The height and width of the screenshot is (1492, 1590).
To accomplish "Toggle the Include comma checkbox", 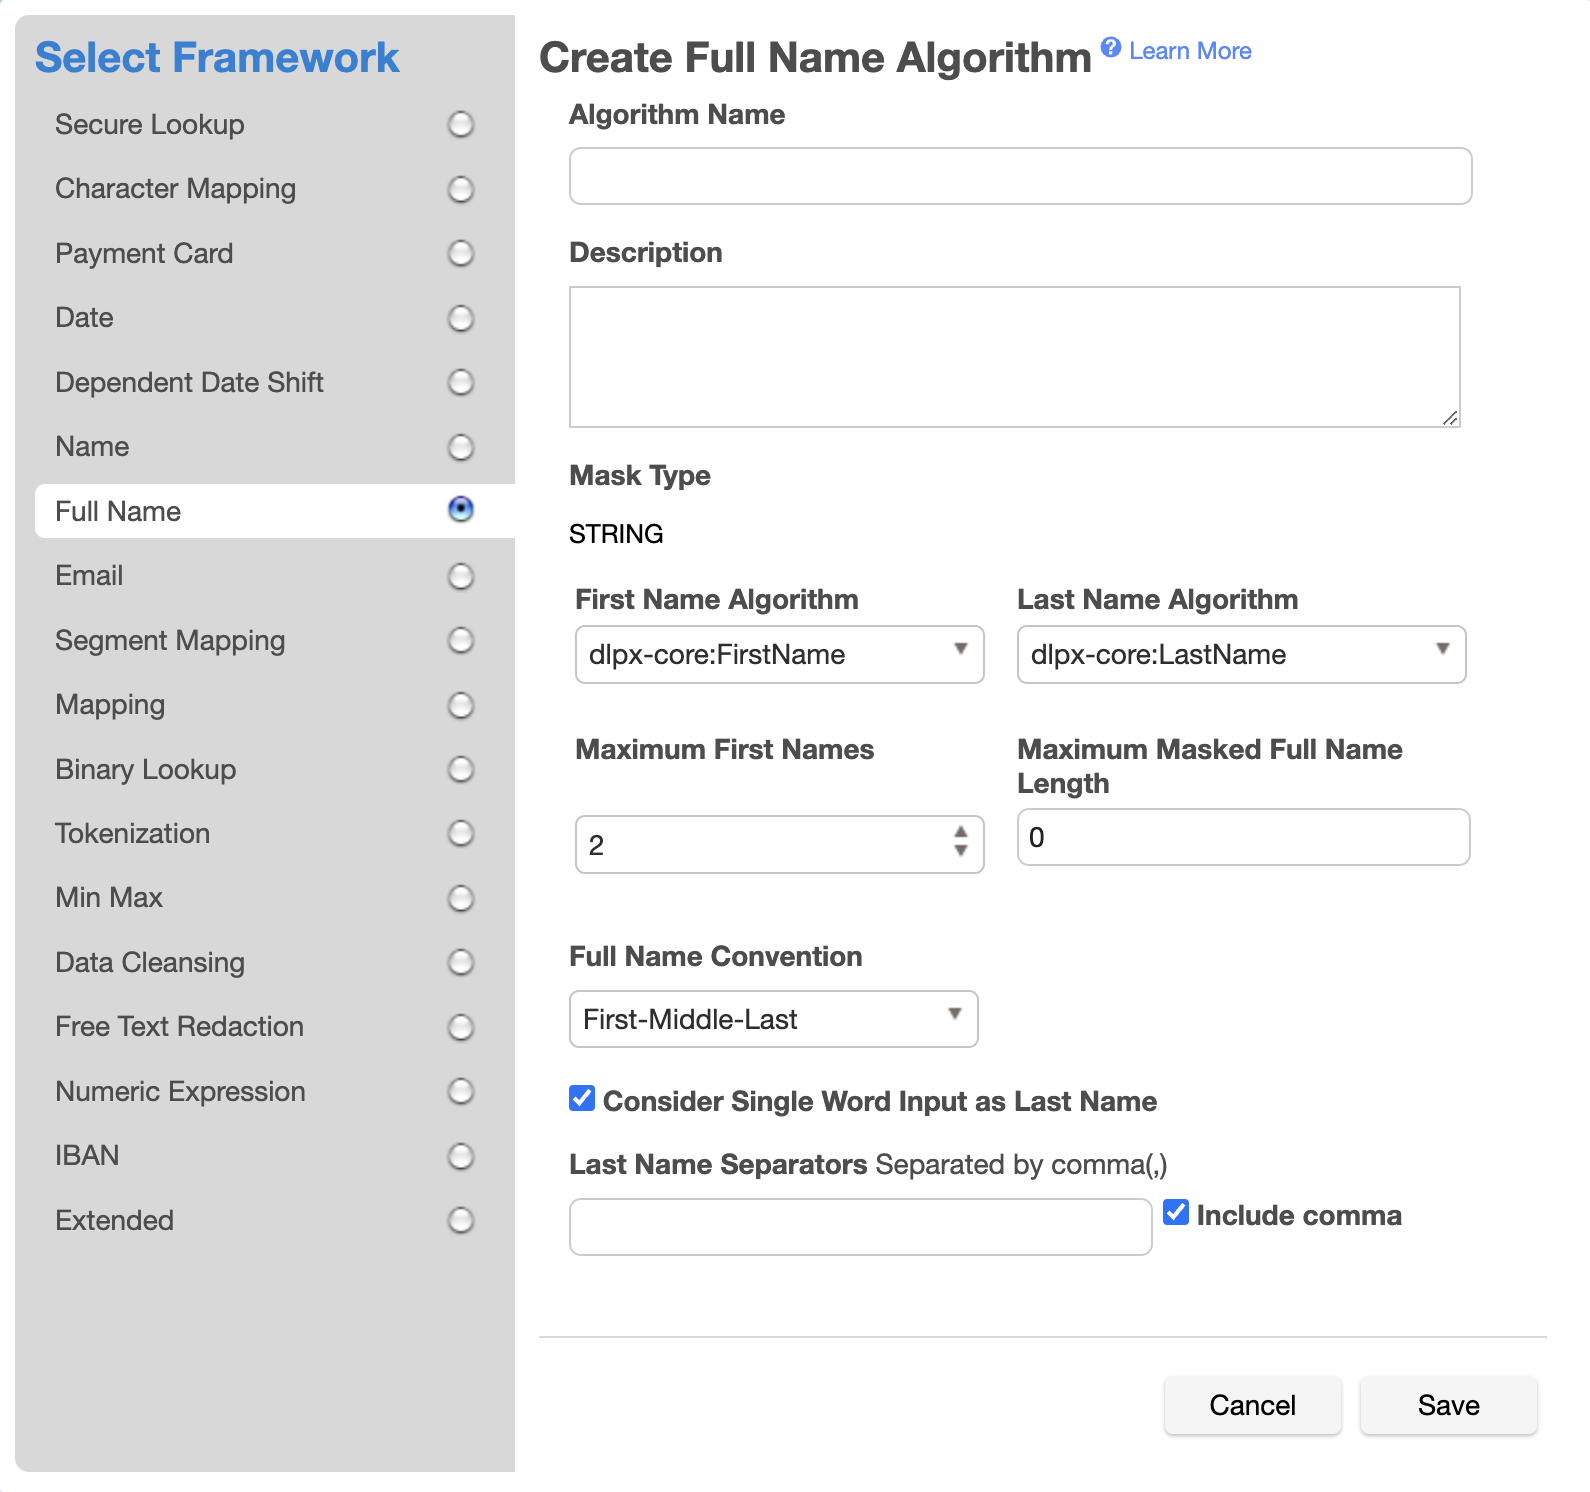I will [x=1176, y=1213].
